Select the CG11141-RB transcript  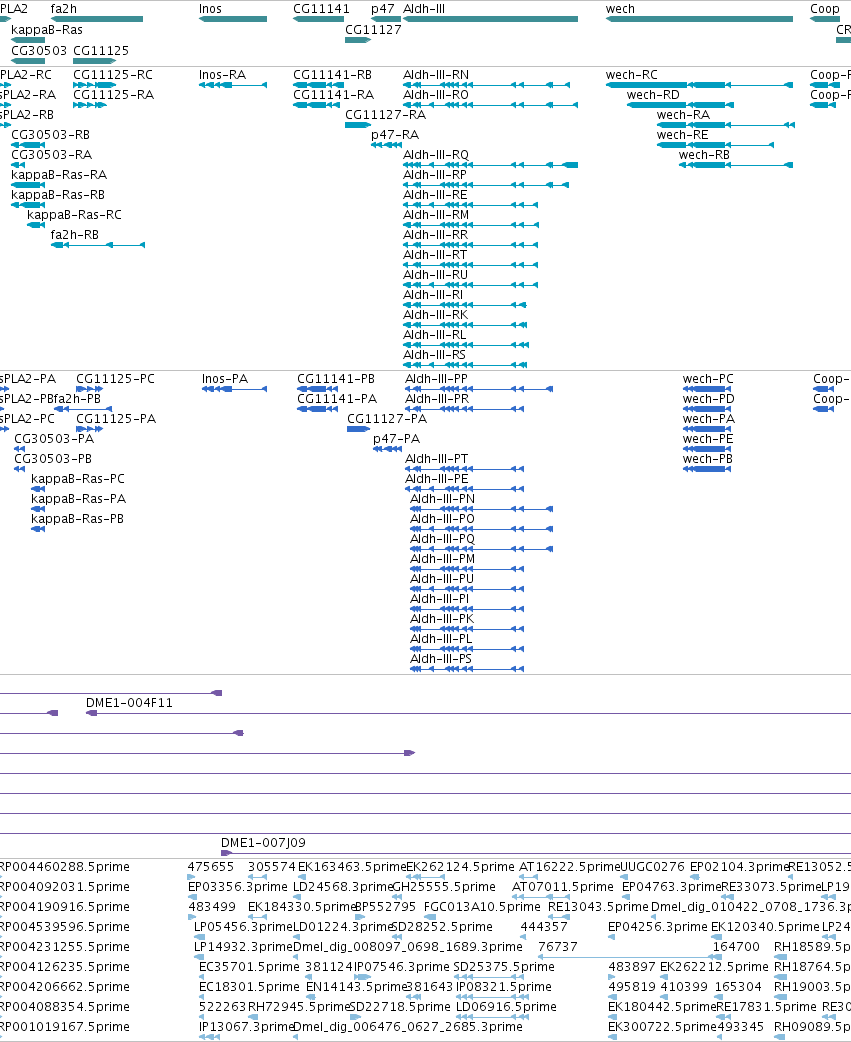332,75
